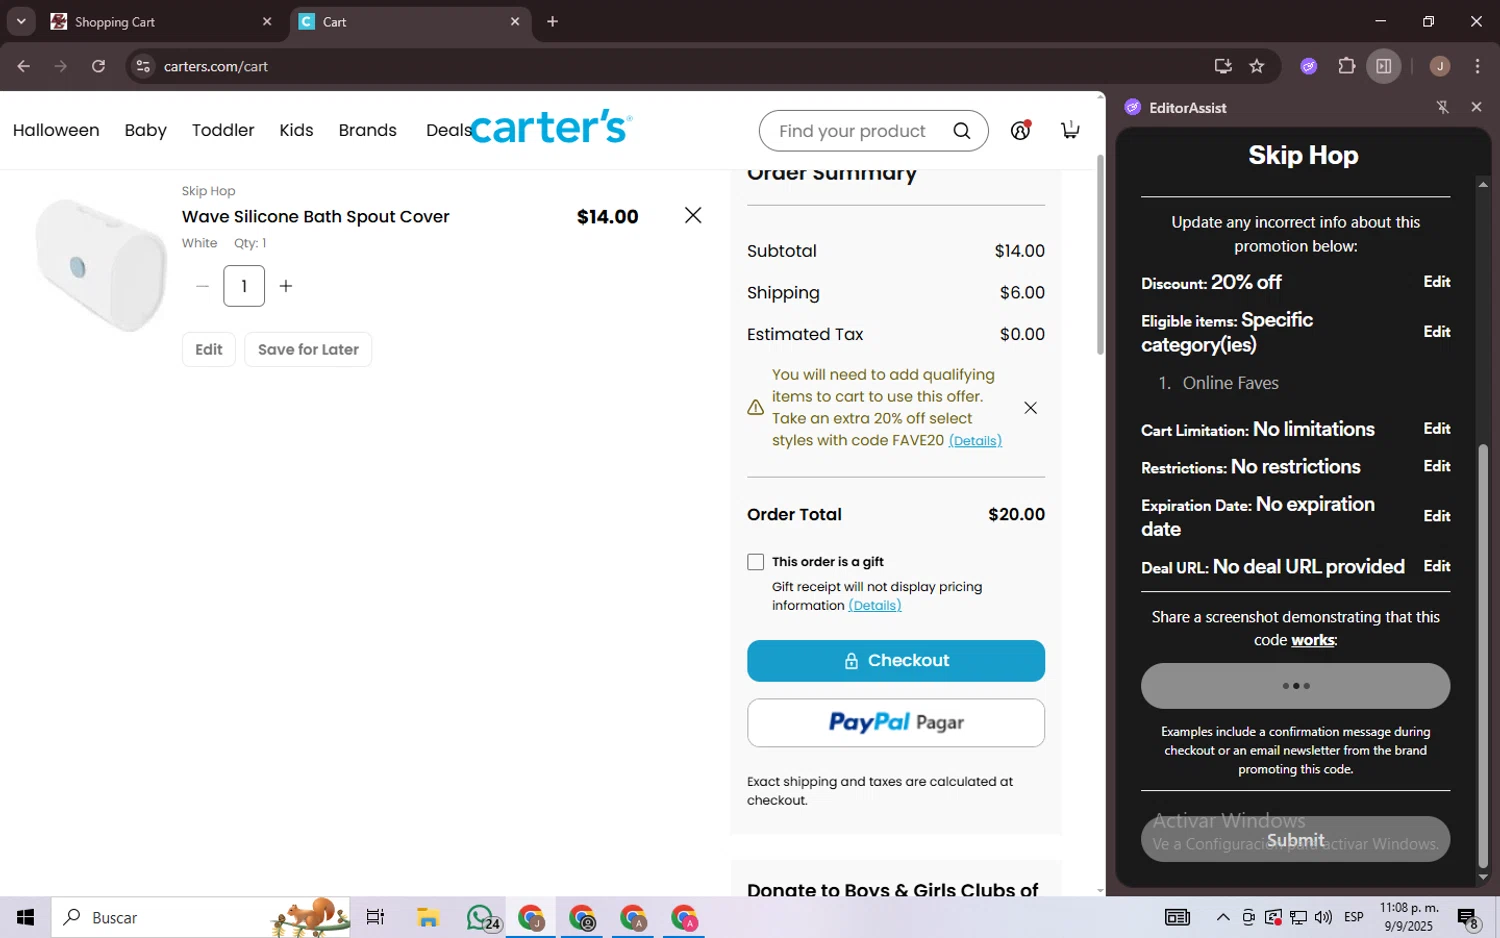Viewport: 1500px width, 938px height.
Task: Edit the Discount 20% off field
Action: pos(1437,282)
